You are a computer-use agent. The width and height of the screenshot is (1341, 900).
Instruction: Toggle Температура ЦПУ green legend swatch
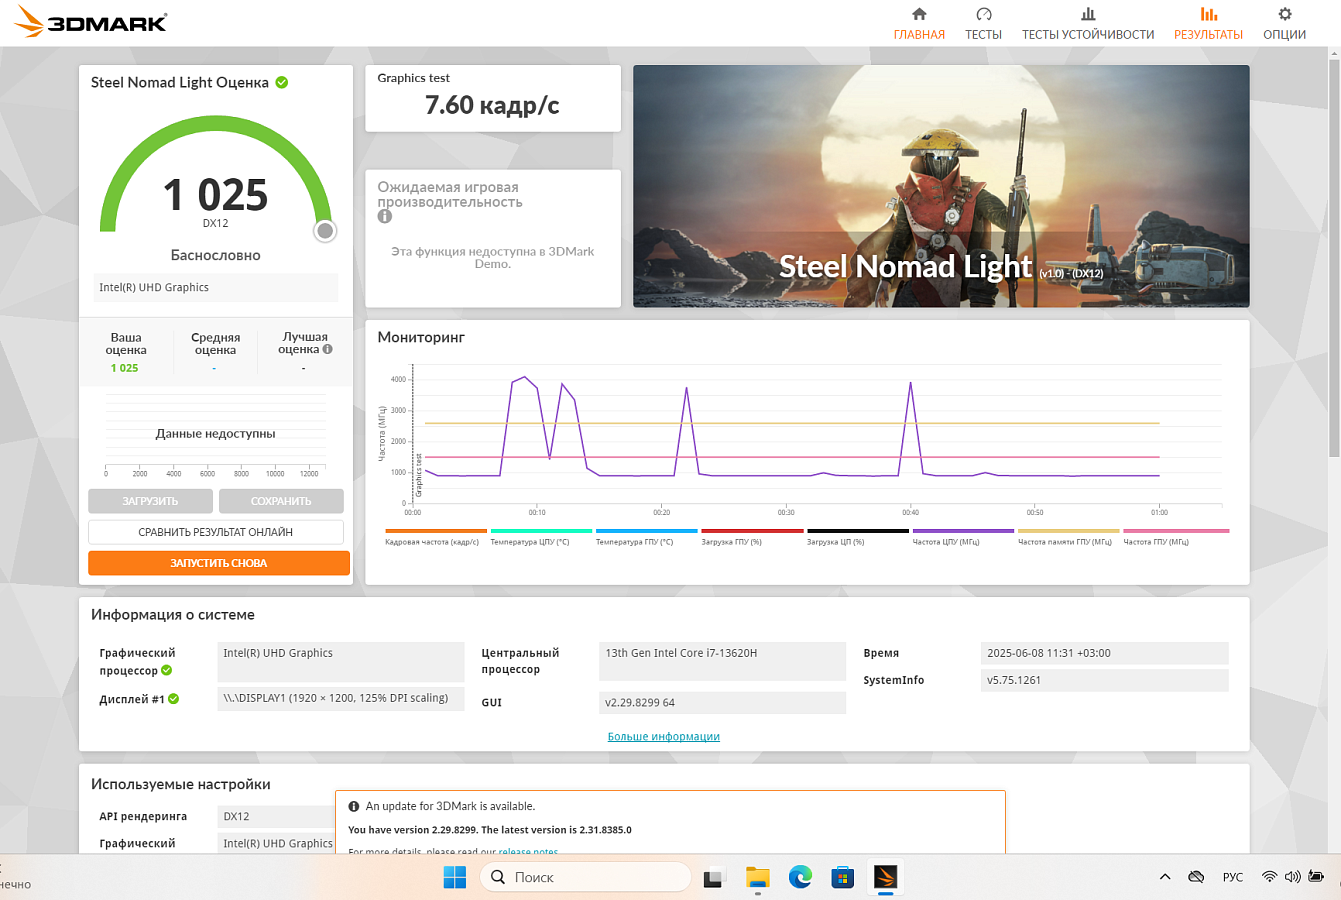(x=541, y=531)
